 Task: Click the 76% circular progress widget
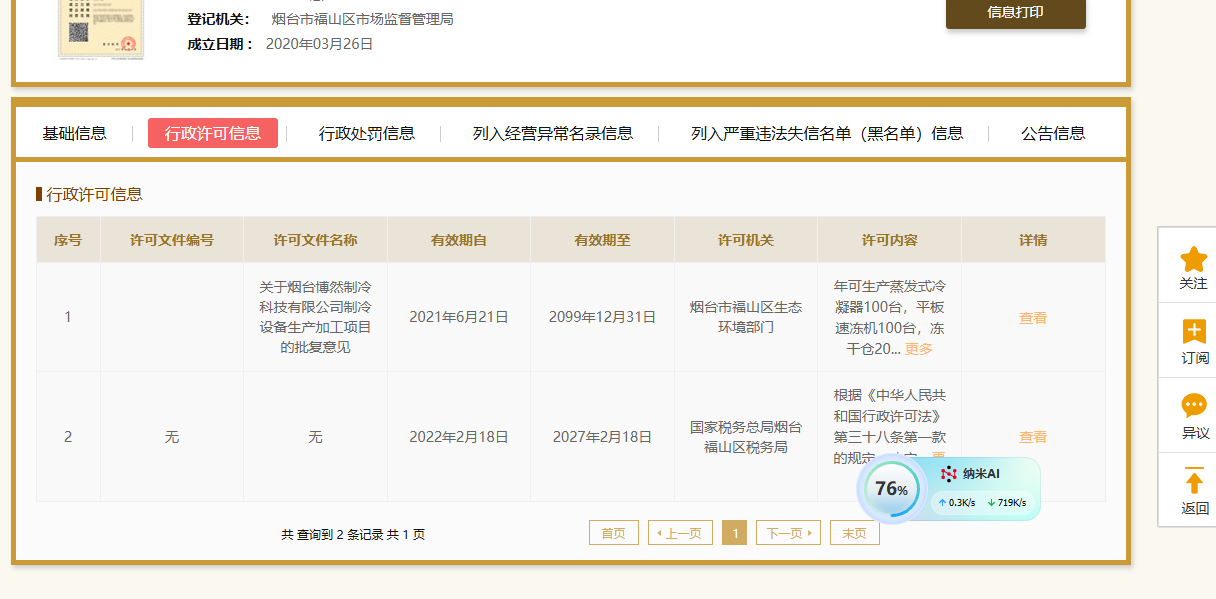pyautogui.click(x=891, y=489)
